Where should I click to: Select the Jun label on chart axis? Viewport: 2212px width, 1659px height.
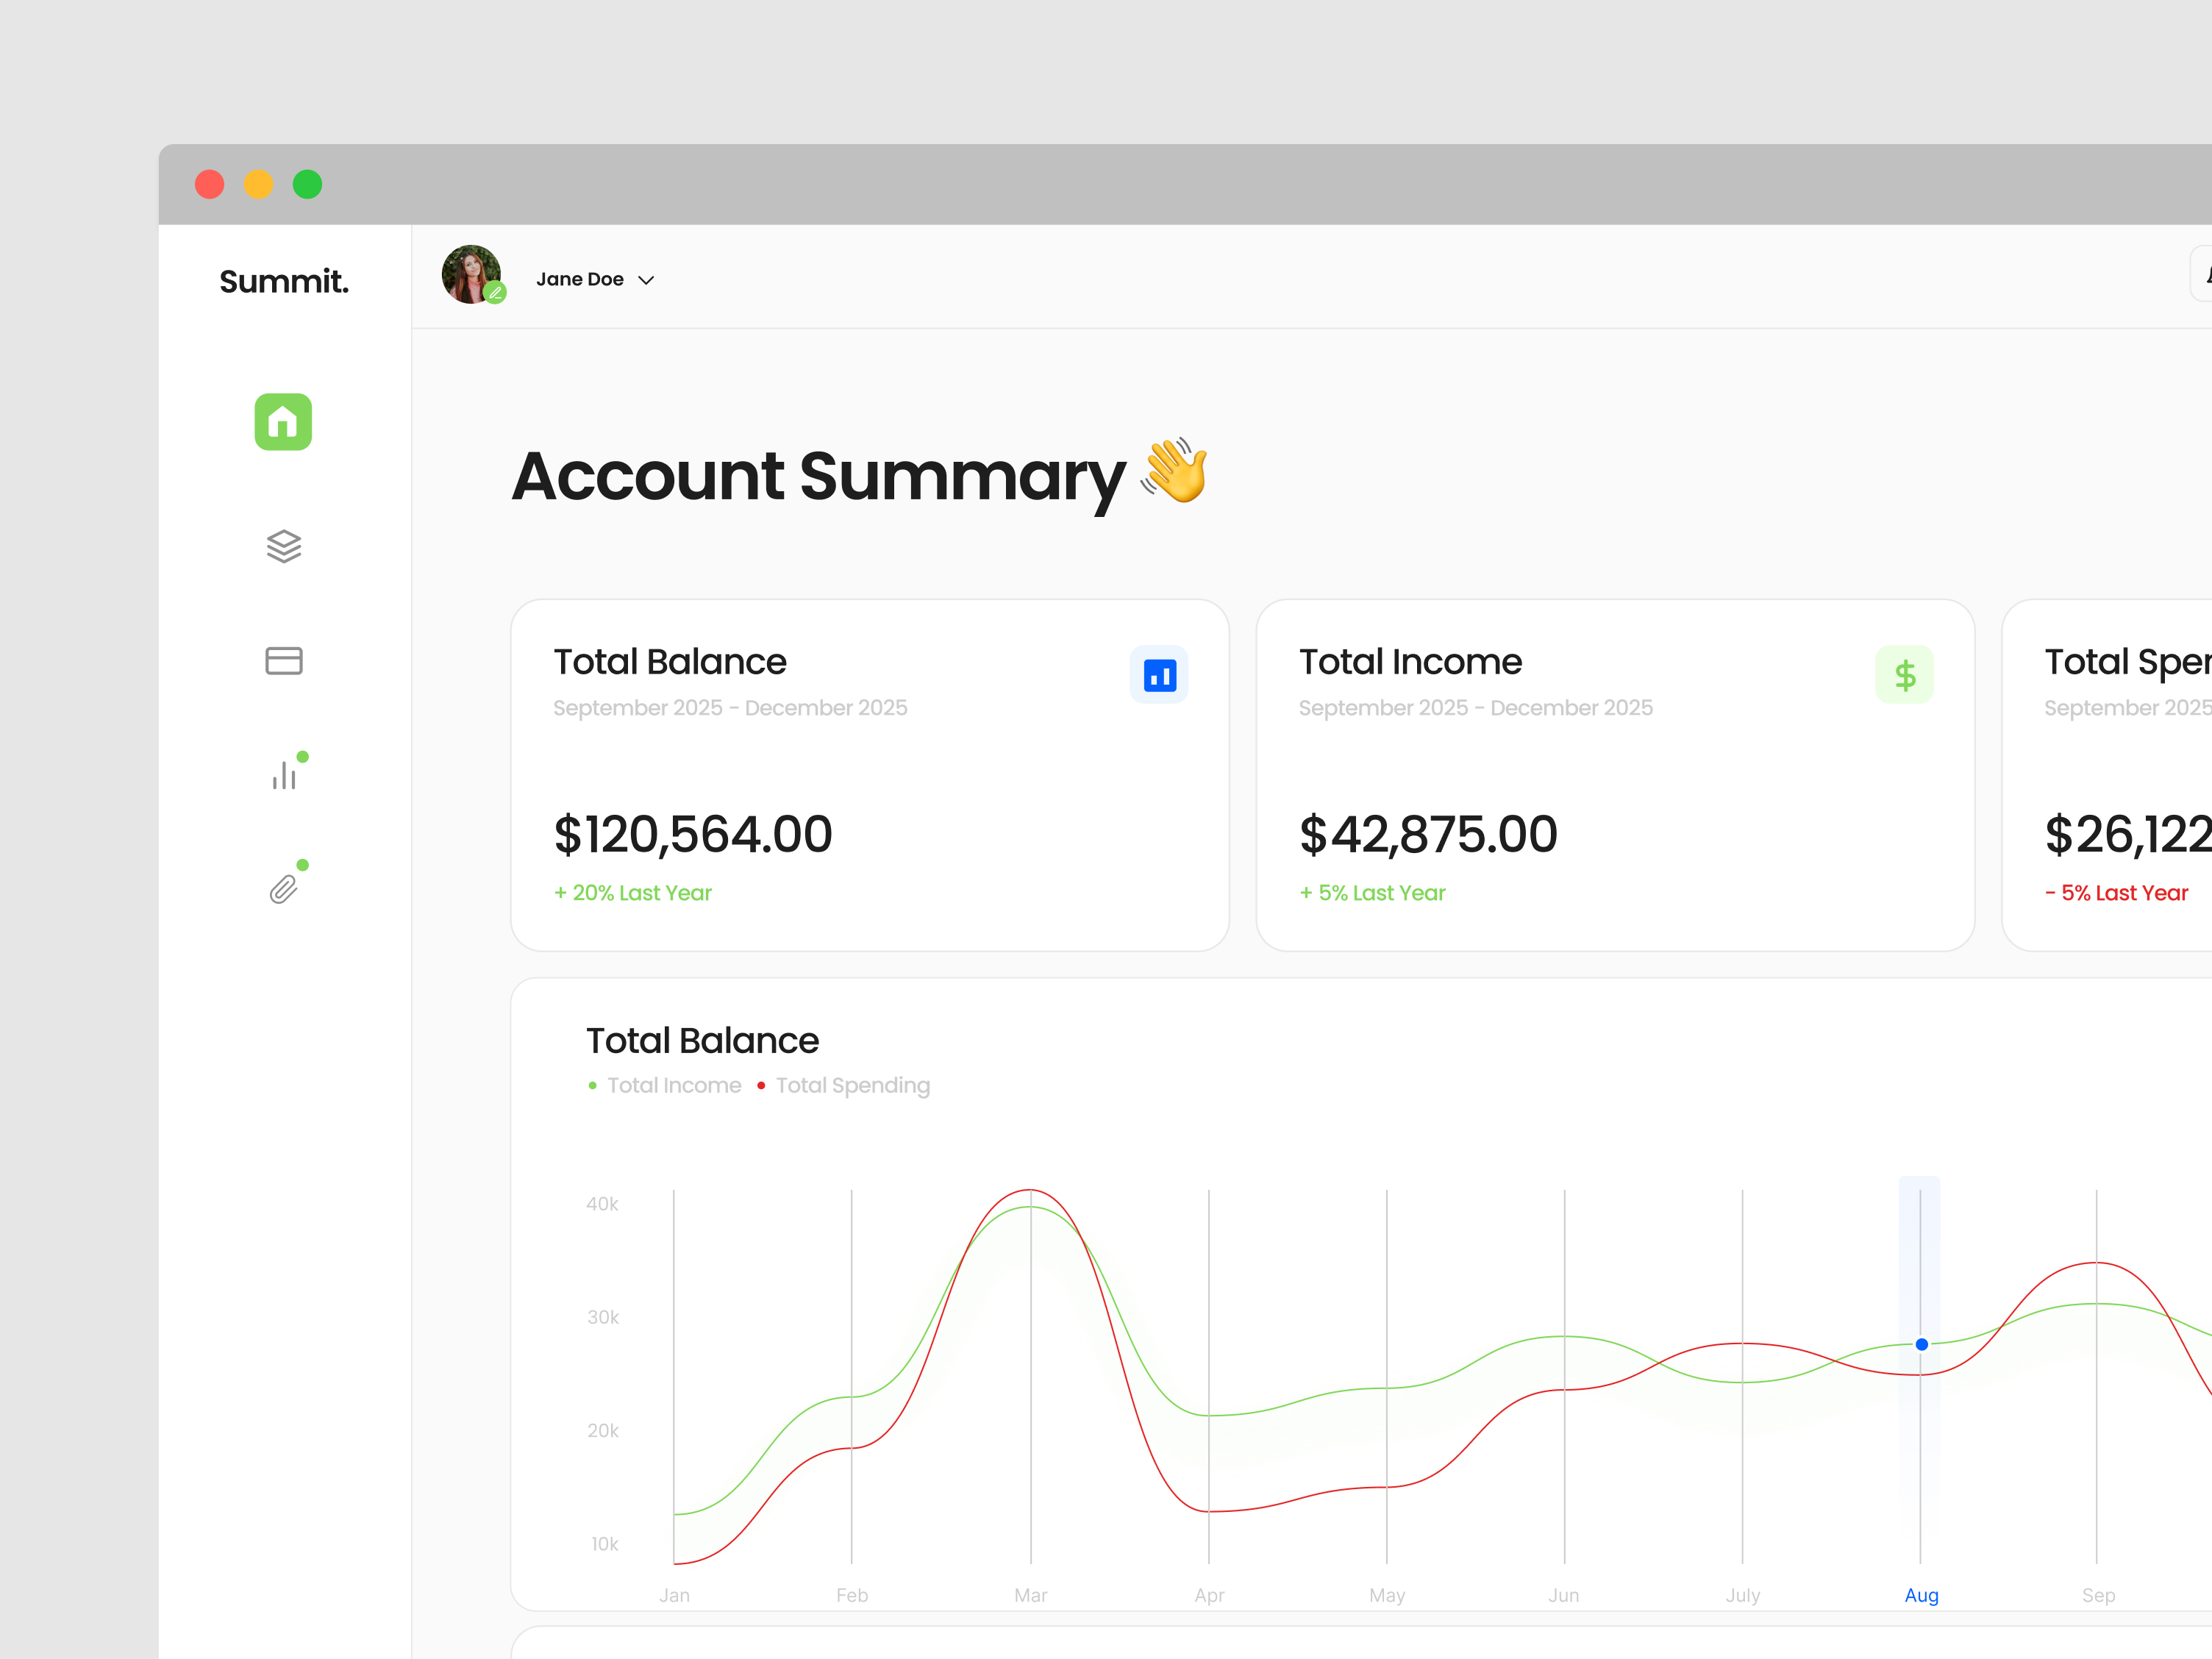(x=1564, y=1595)
